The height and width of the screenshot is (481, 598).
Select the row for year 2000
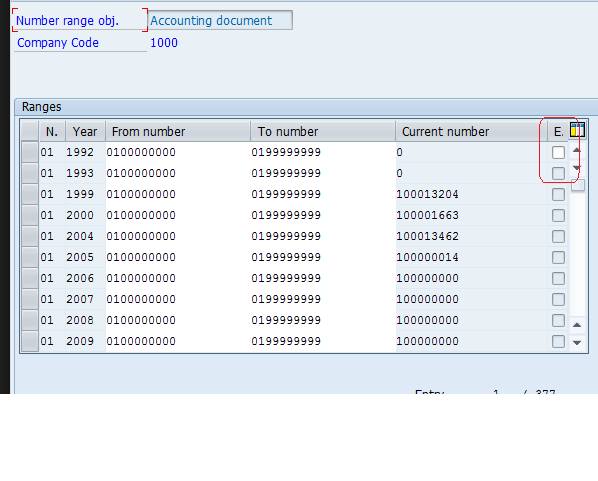click(x=30, y=215)
